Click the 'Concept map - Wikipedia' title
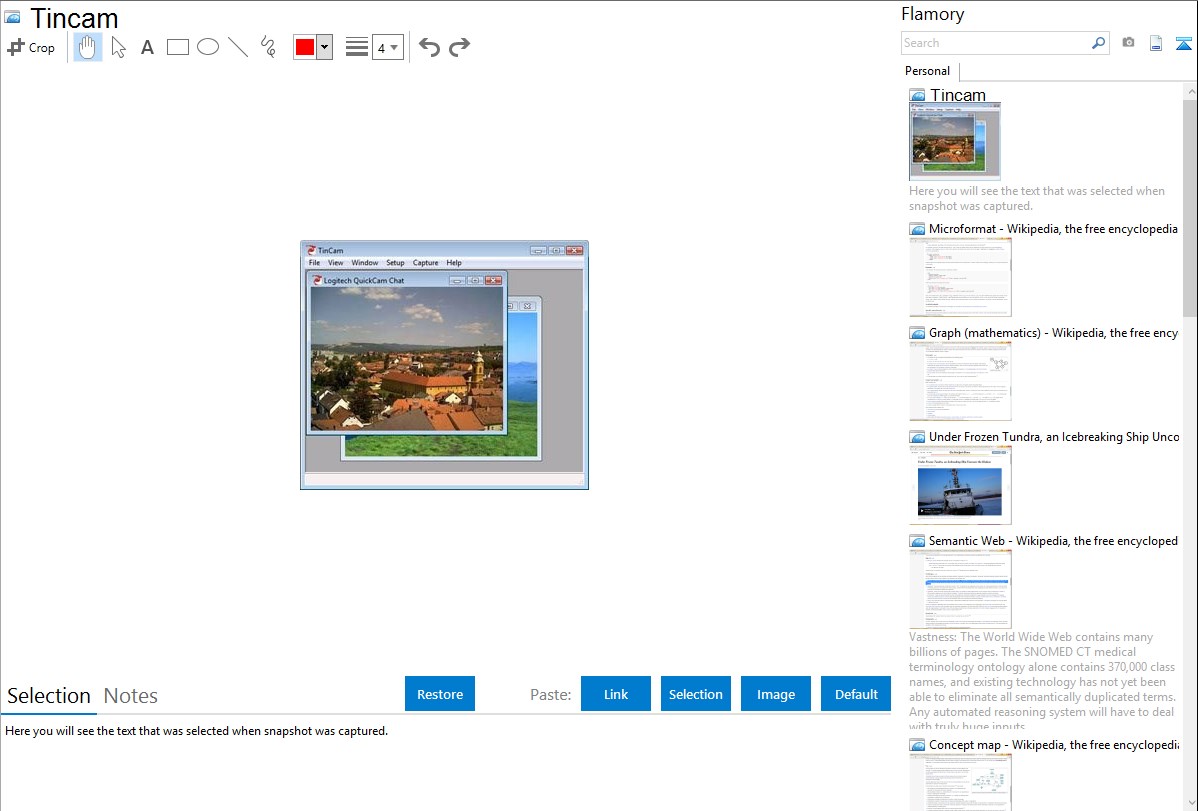This screenshot has width=1198, height=811. 1054,744
